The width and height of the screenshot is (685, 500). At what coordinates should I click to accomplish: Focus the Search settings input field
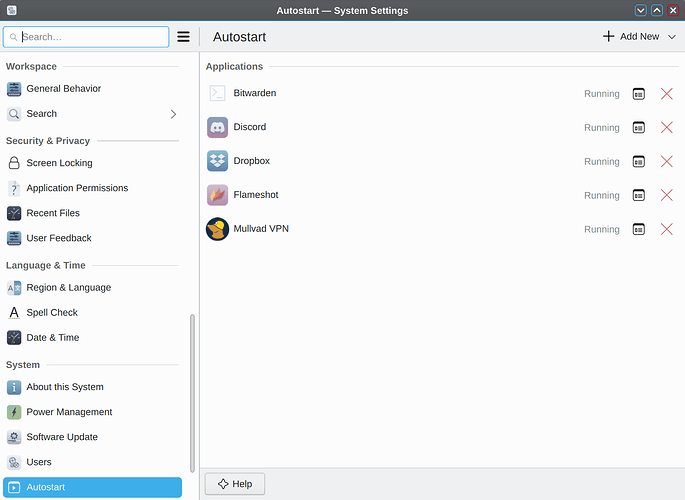pyautogui.click(x=86, y=37)
